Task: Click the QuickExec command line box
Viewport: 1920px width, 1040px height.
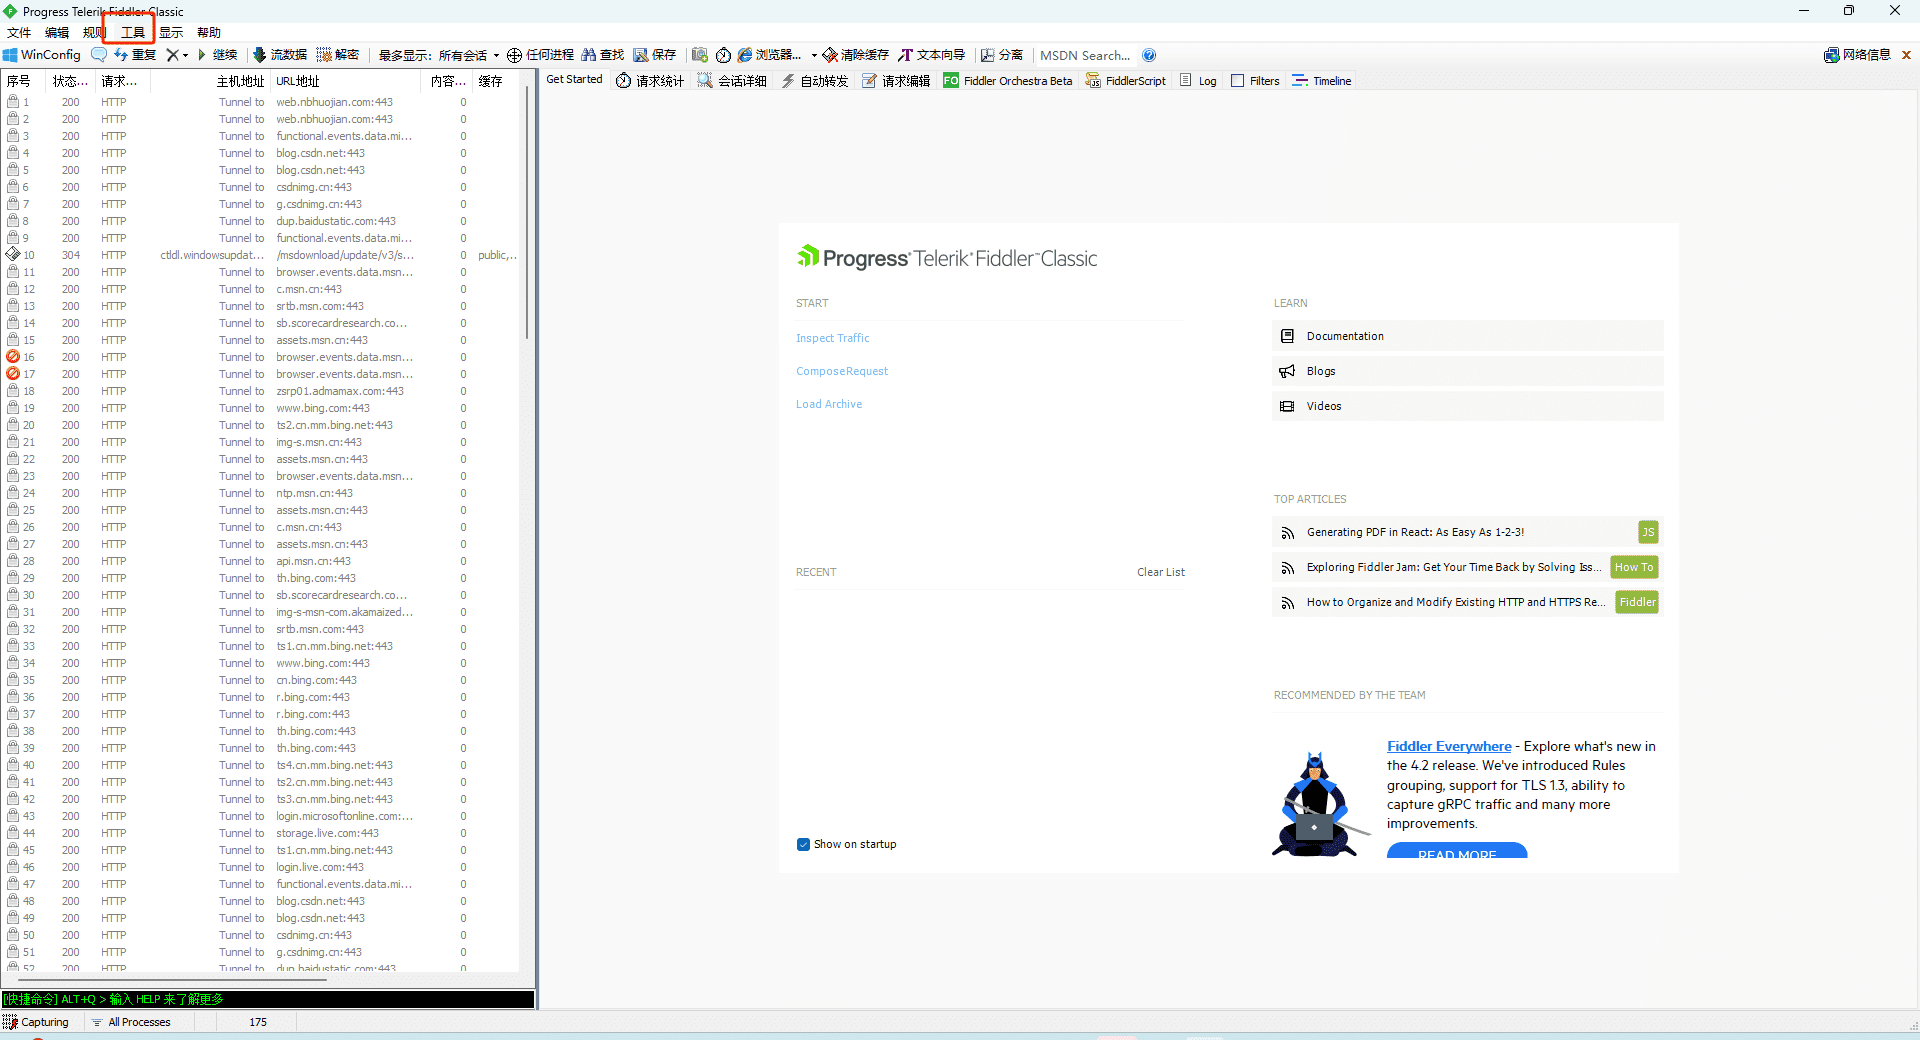Action: click(267, 999)
